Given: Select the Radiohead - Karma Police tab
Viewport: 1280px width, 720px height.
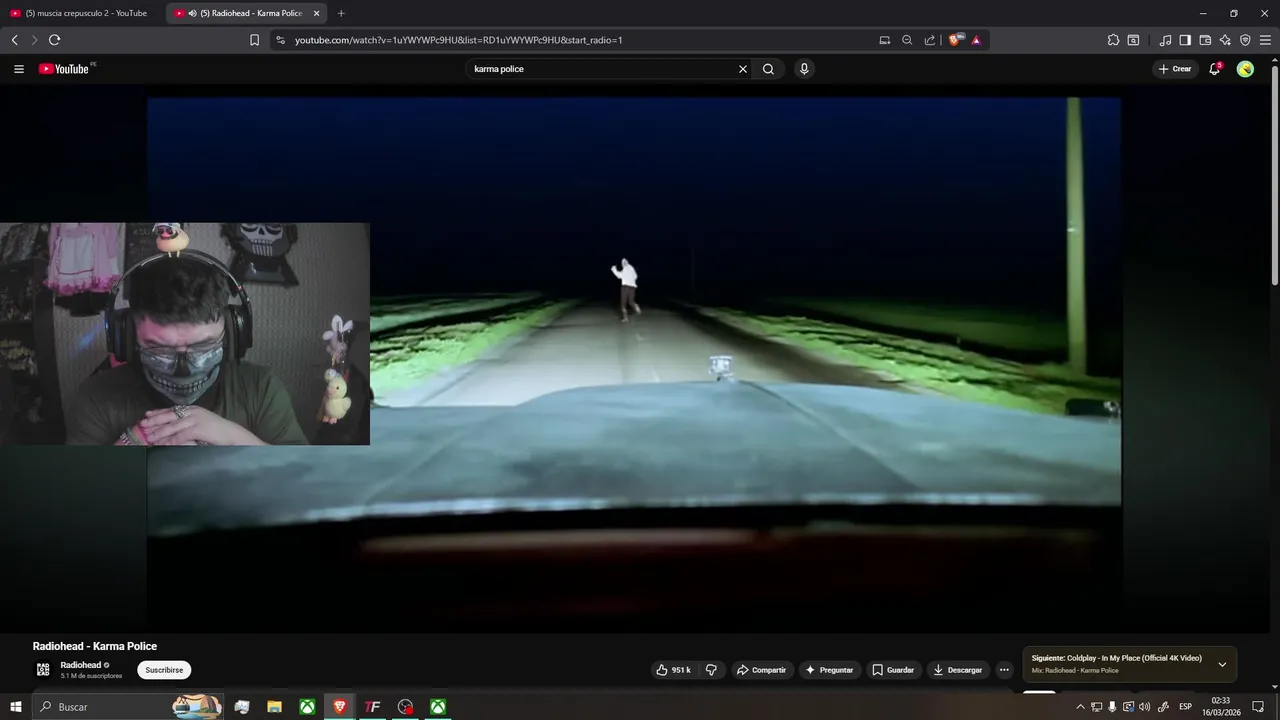Looking at the screenshot, I should pyautogui.click(x=245, y=13).
